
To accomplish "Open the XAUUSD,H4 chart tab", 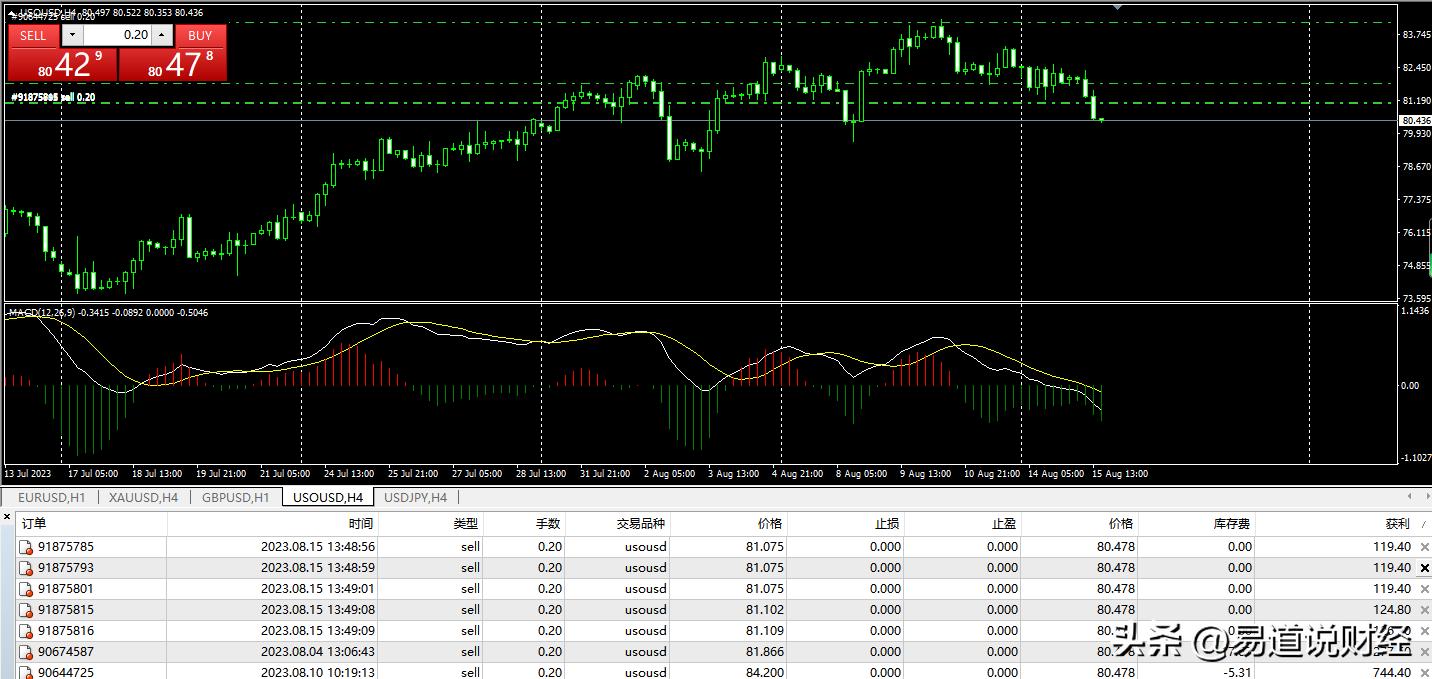I will [x=143, y=497].
